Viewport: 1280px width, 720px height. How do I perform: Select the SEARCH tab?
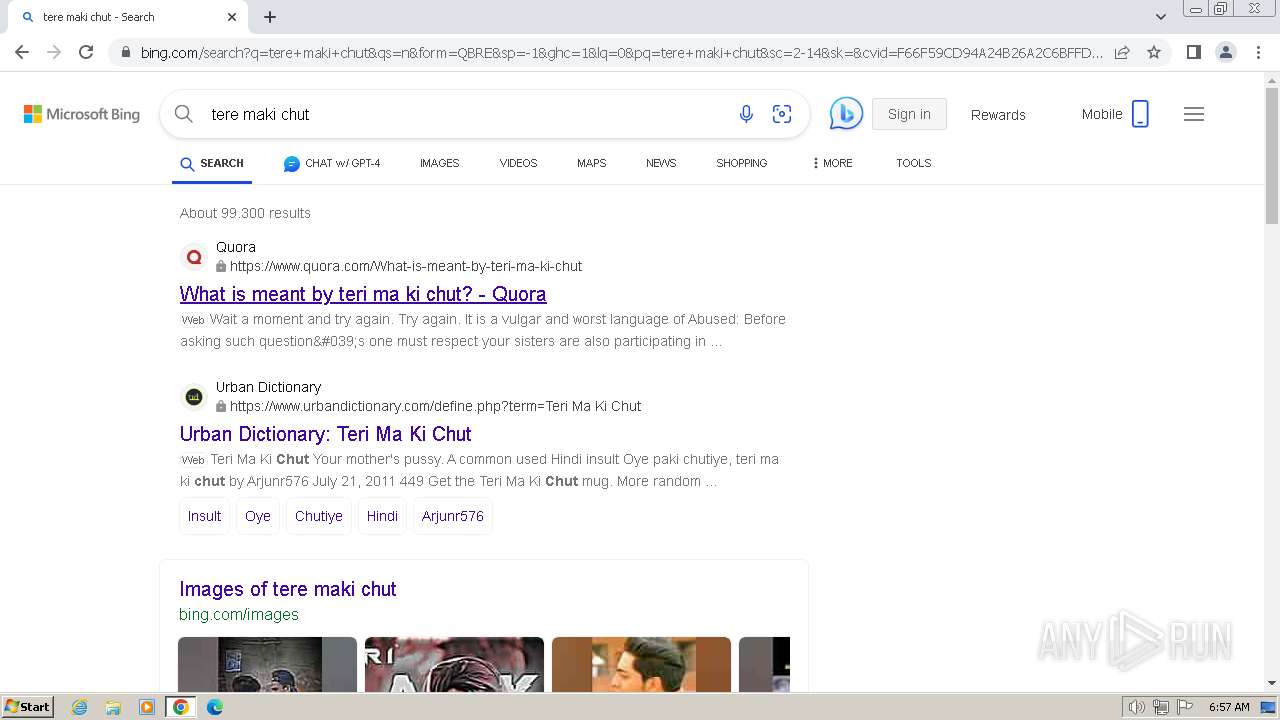tap(212, 163)
